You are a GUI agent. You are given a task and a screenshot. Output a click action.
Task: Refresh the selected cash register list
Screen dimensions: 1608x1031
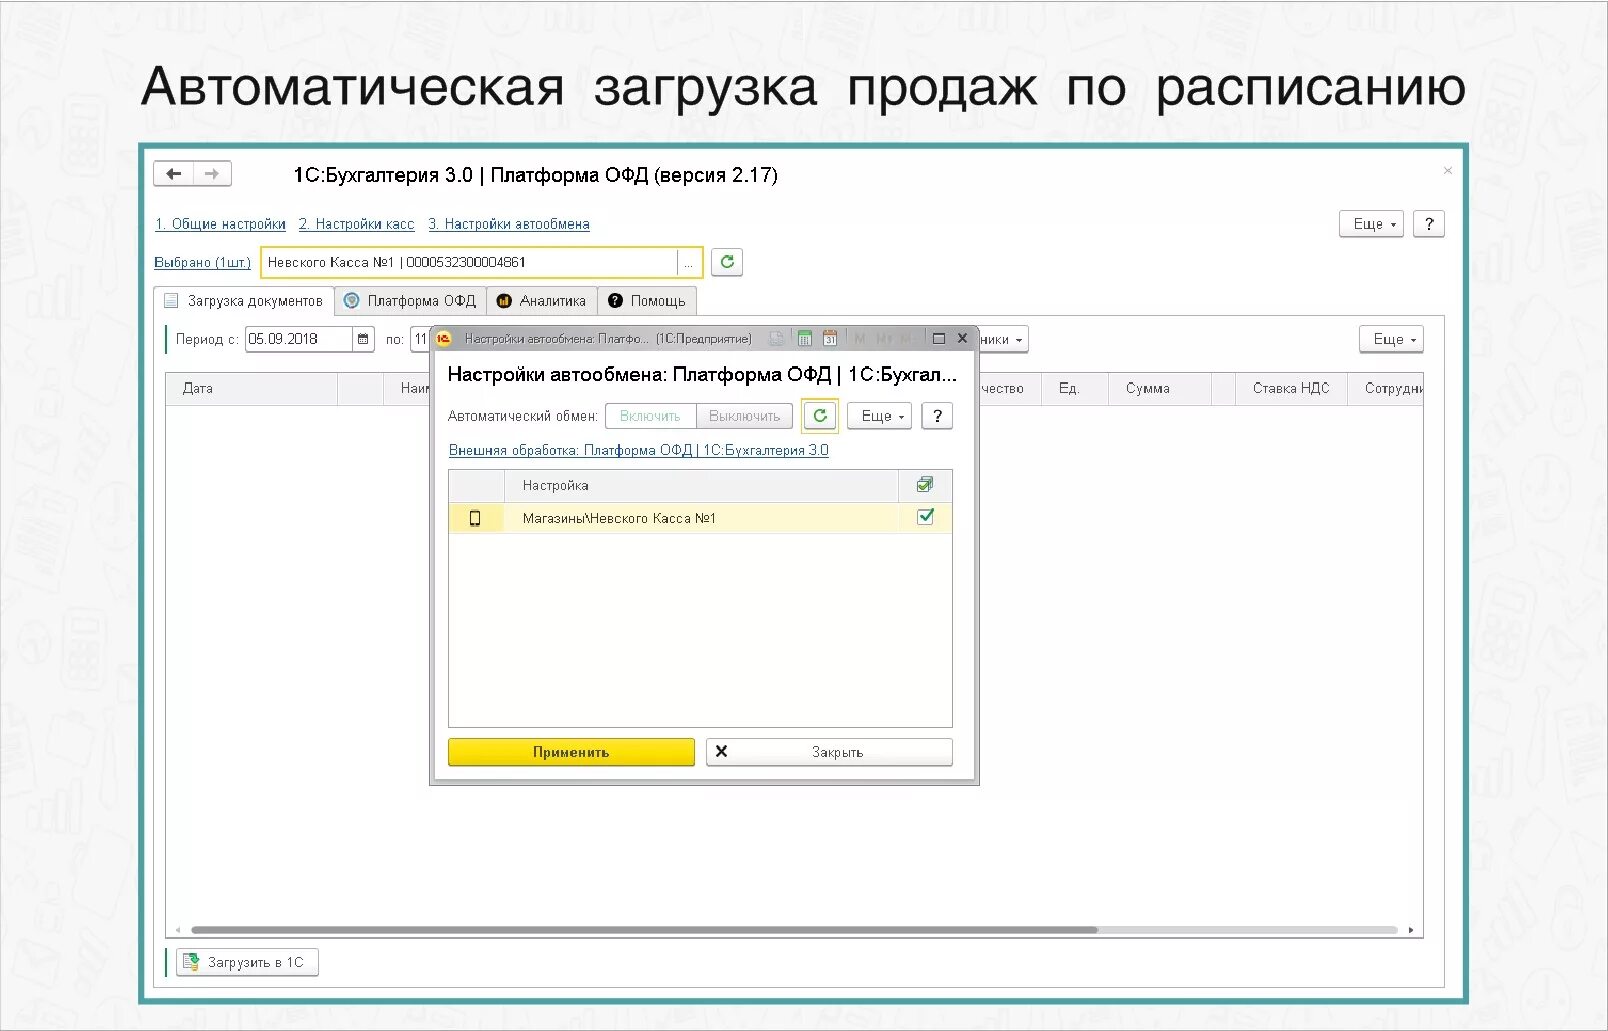click(x=727, y=262)
